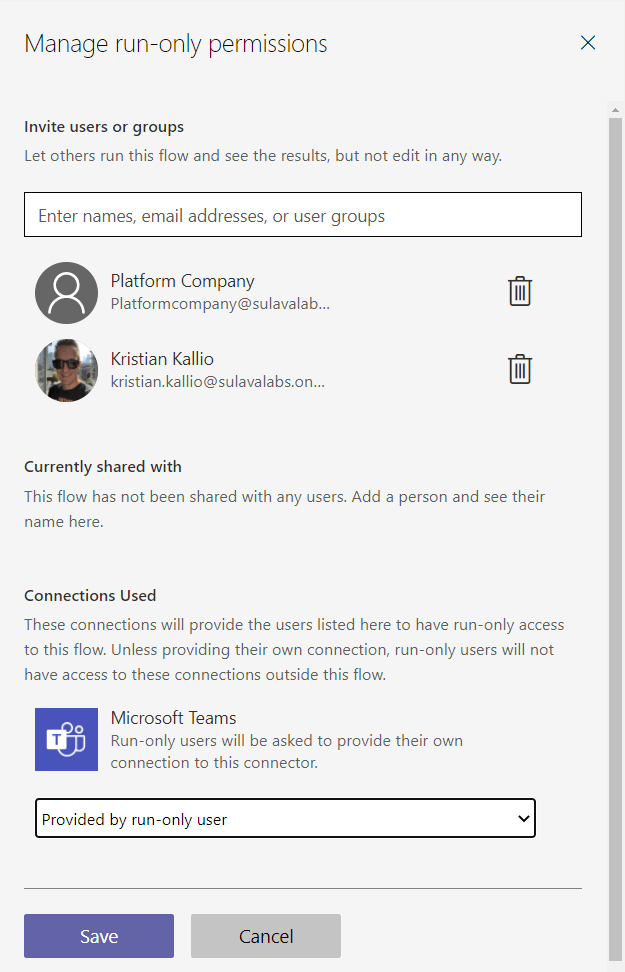This screenshot has height=972, width=625.
Task: Click the Platform Company default avatar icon
Action: tap(66, 292)
